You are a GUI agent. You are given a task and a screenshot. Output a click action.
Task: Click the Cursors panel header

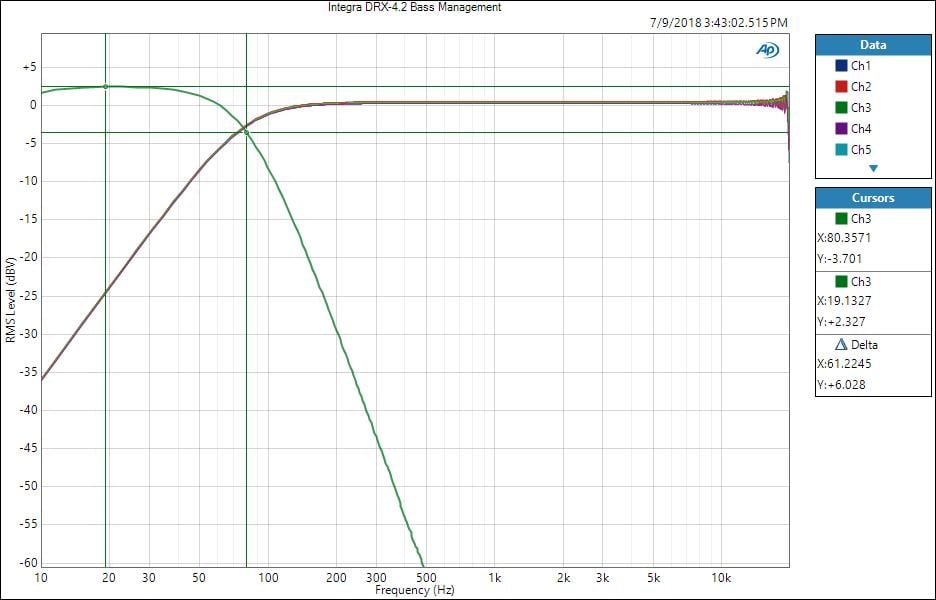(873, 198)
